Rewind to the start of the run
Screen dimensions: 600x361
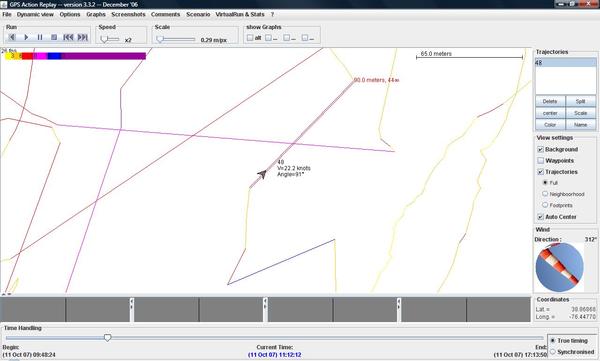tap(68, 37)
